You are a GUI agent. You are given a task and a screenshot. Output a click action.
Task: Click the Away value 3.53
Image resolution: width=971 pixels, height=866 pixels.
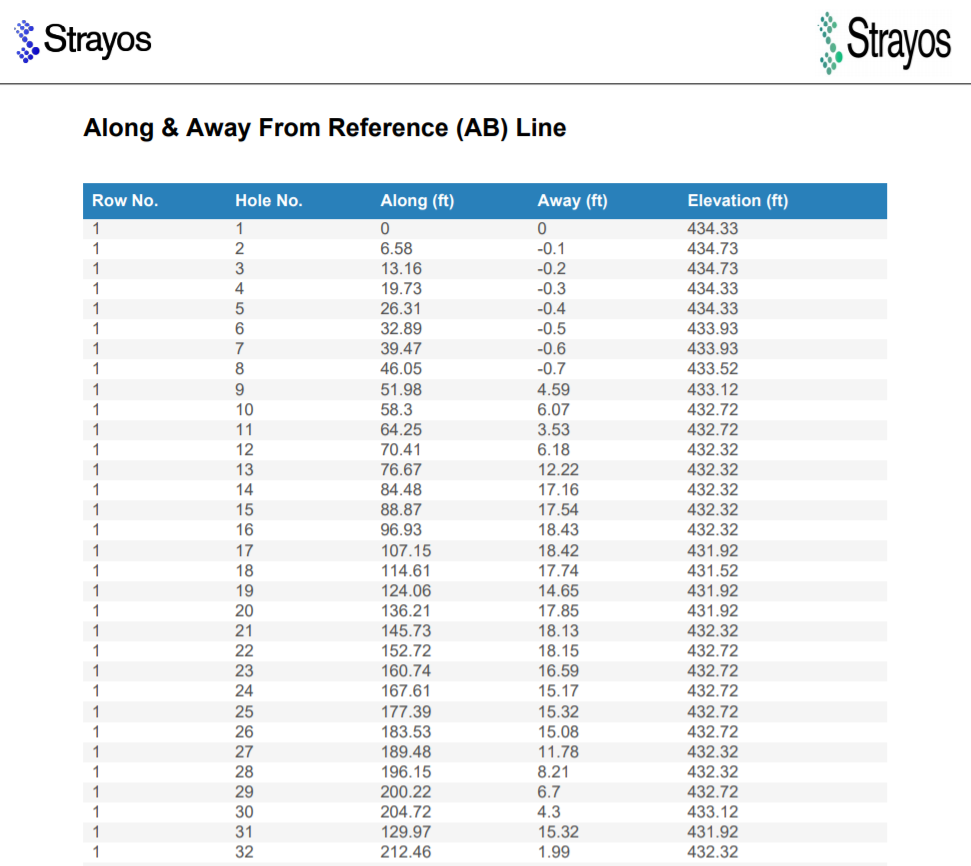pos(554,430)
